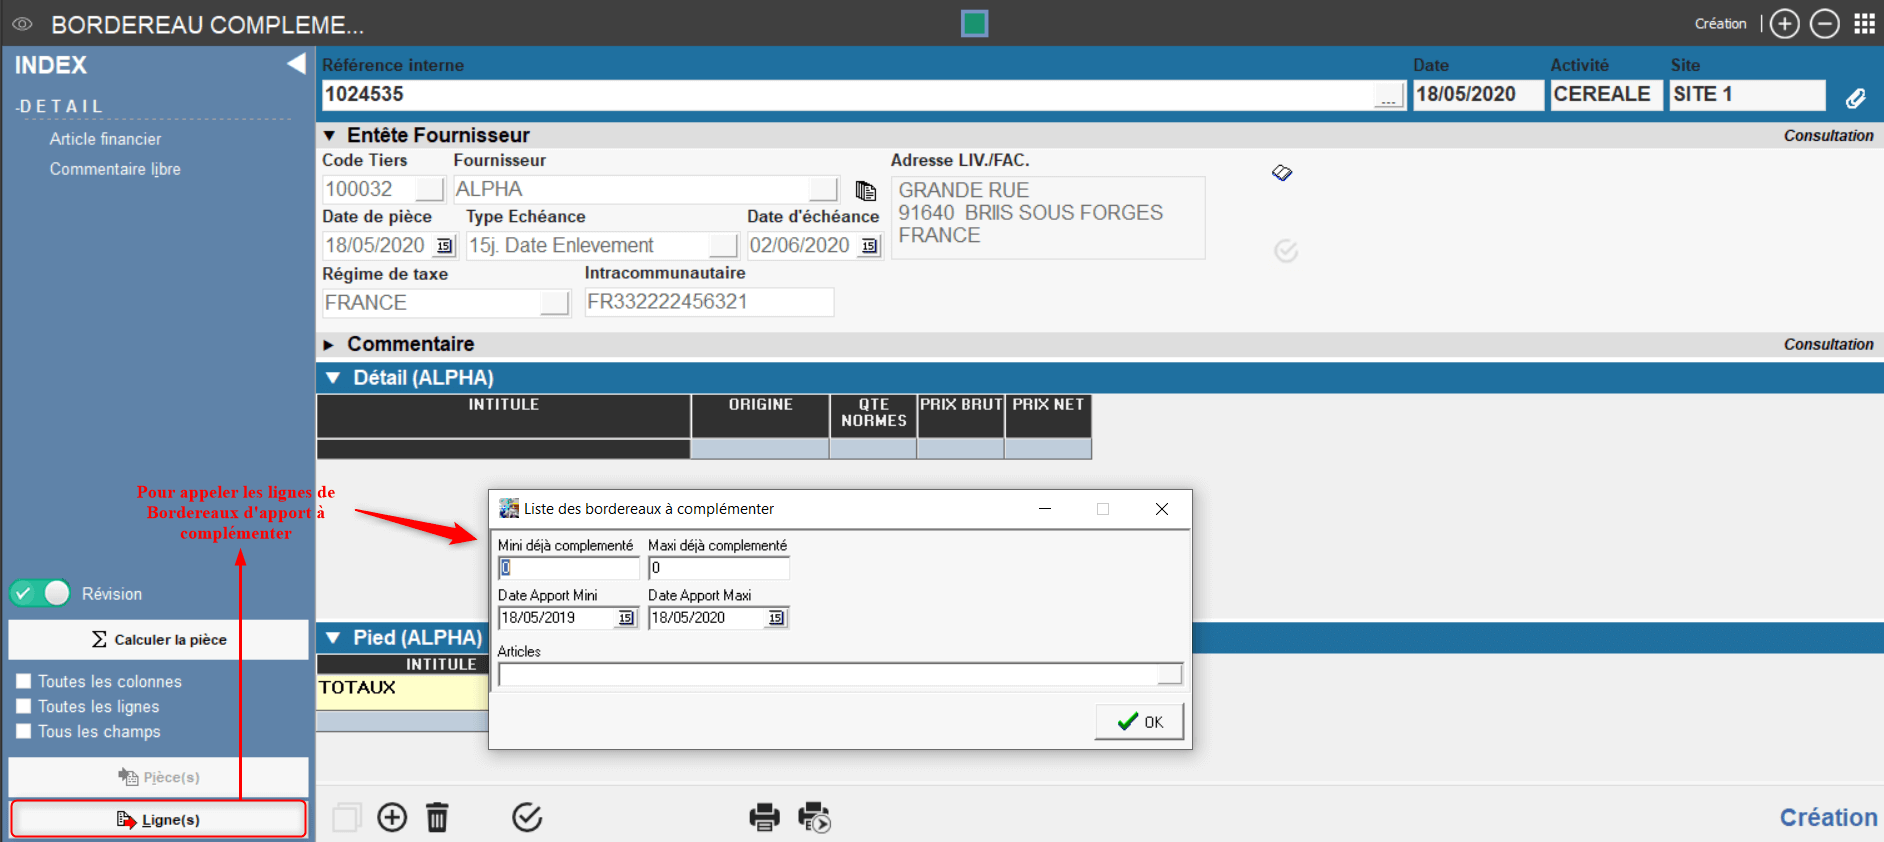Click the paperclip attachment icon
Screen dimensions: 1884x842
[1855, 97]
